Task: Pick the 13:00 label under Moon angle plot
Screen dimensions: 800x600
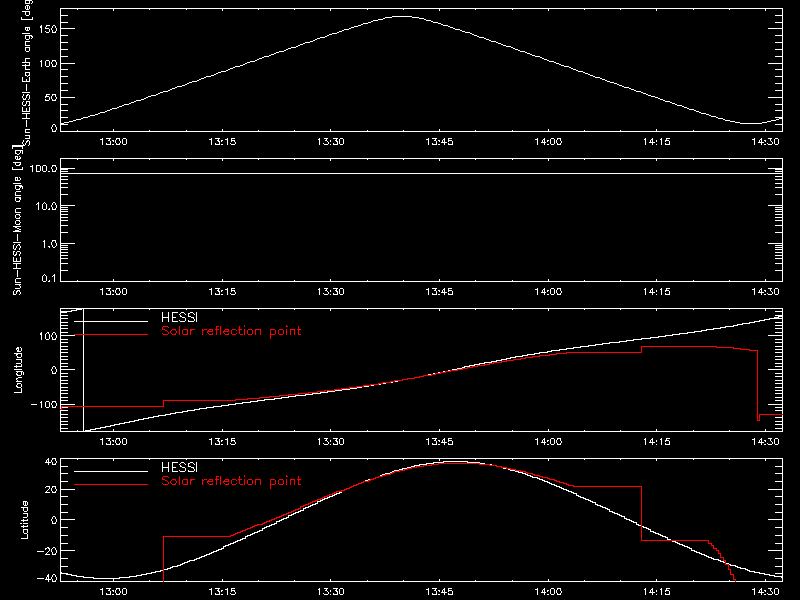Action: click(x=113, y=292)
